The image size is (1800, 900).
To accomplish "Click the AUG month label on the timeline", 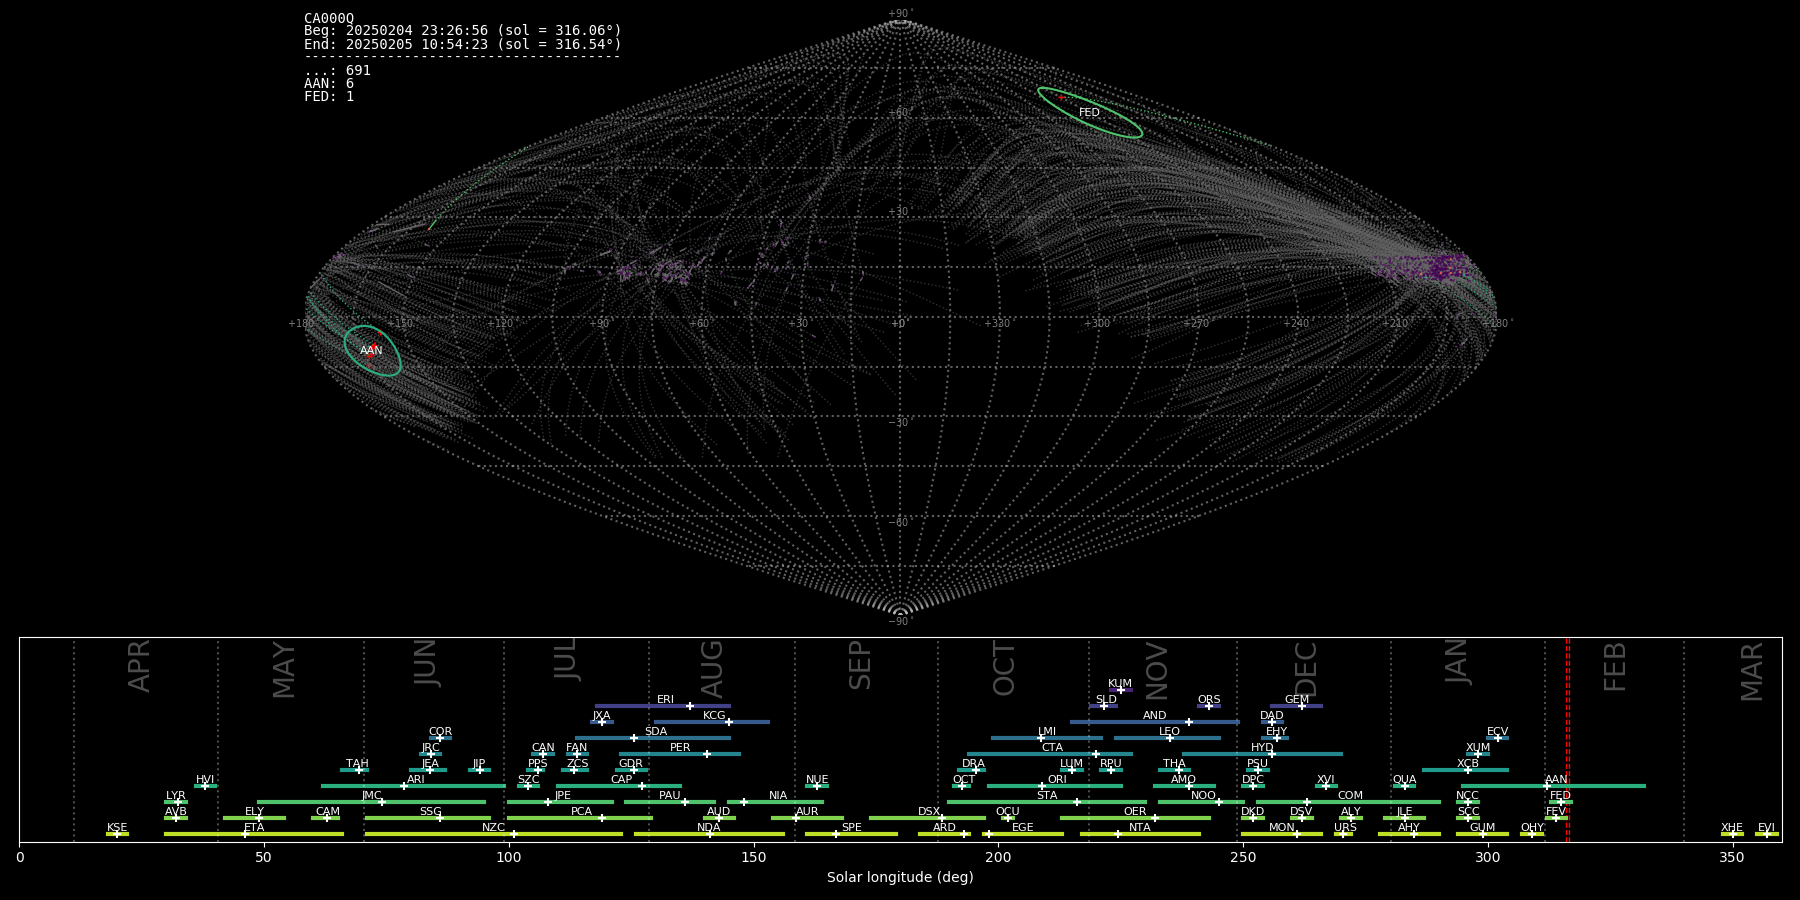I will (712, 669).
